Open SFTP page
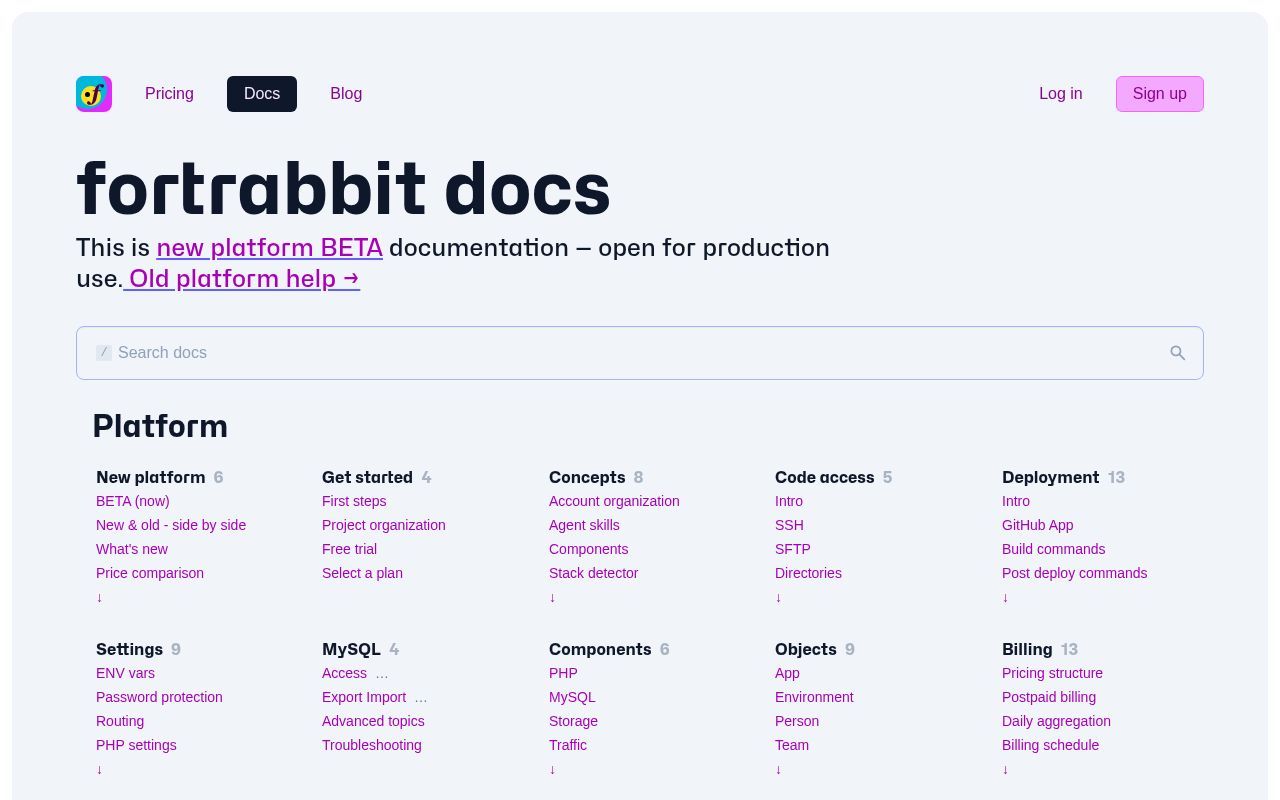 pyautogui.click(x=793, y=549)
